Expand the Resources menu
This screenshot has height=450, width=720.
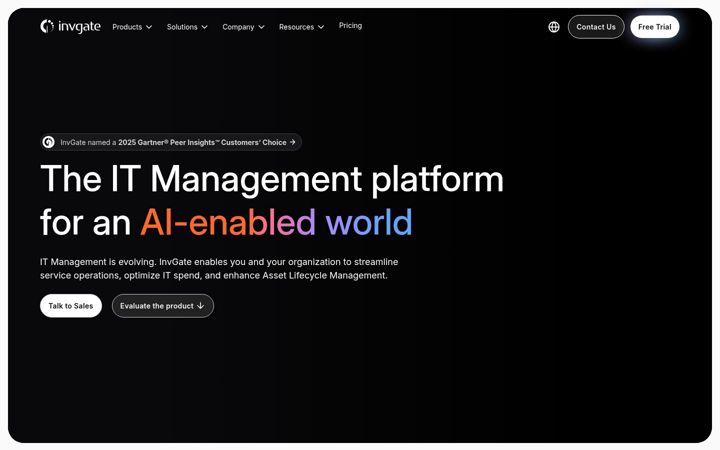coord(301,27)
